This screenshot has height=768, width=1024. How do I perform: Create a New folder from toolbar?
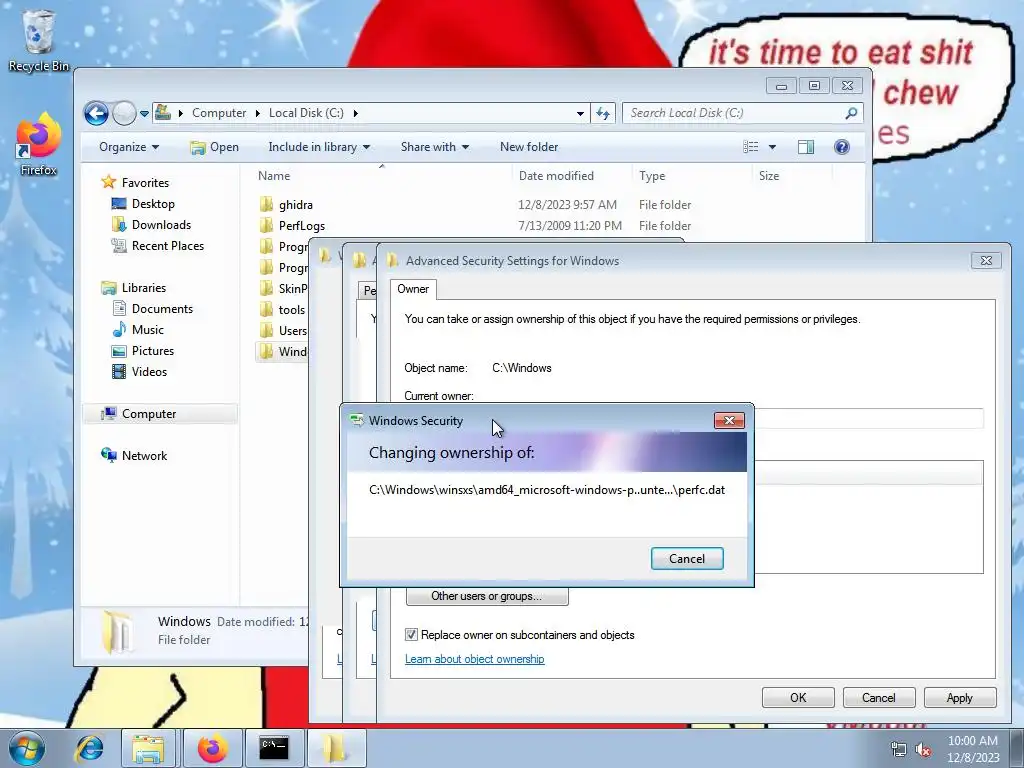(529, 147)
